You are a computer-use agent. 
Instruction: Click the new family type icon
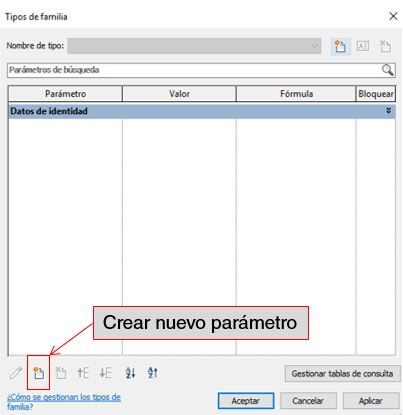click(340, 46)
